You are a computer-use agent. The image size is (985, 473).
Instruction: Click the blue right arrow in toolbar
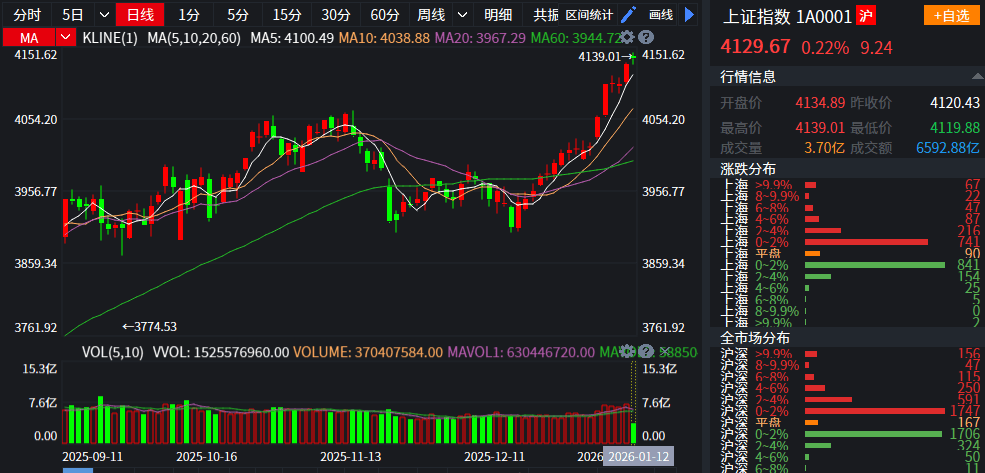pos(689,15)
